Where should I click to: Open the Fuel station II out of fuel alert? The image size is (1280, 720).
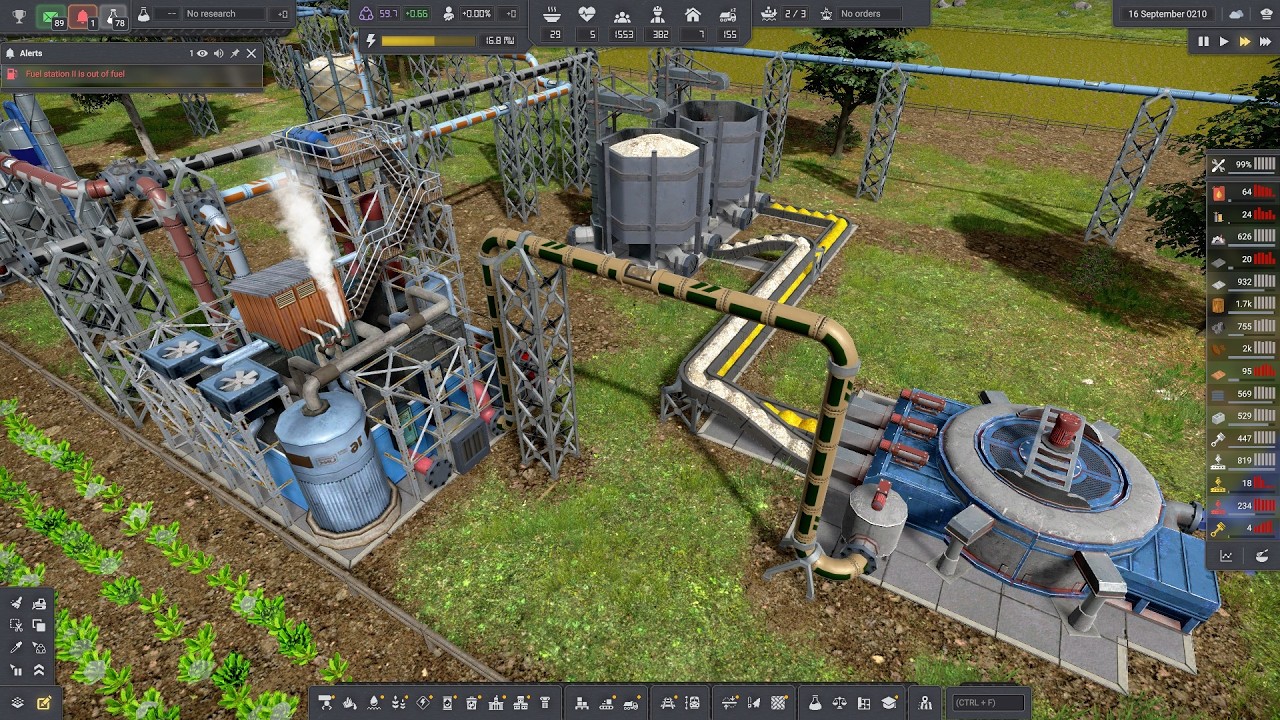pyautogui.click(x=131, y=74)
